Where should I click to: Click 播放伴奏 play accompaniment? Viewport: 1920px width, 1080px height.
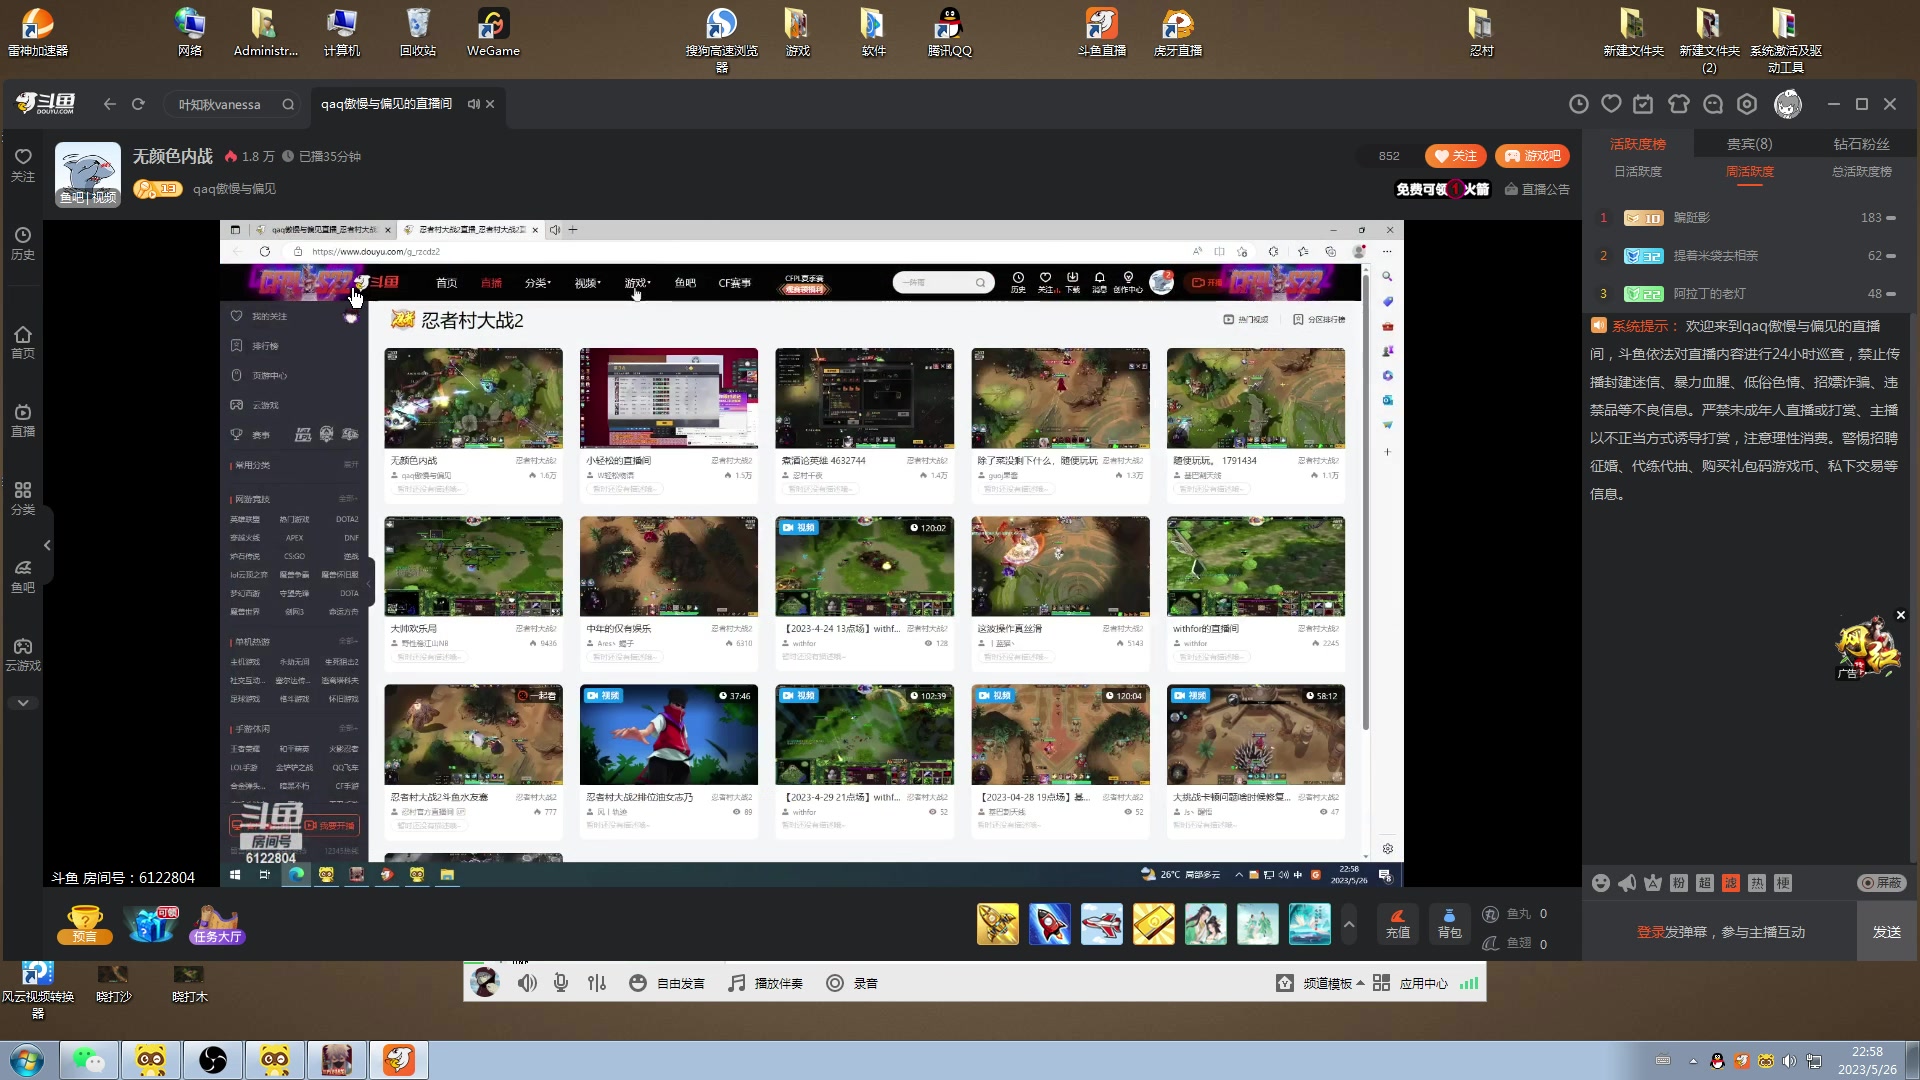point(765,983)
